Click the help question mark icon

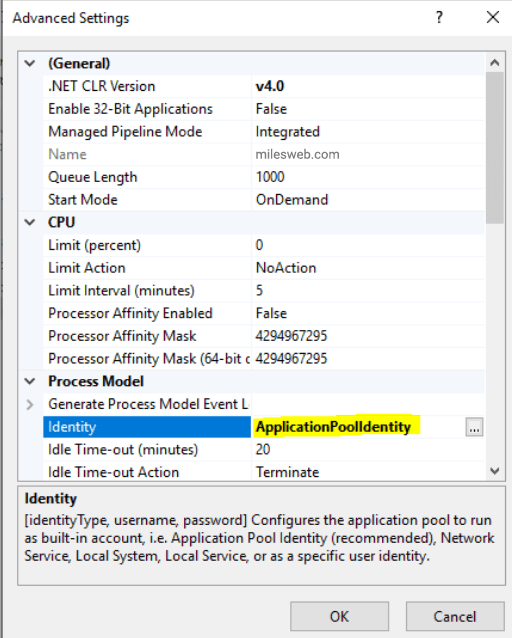439,17
